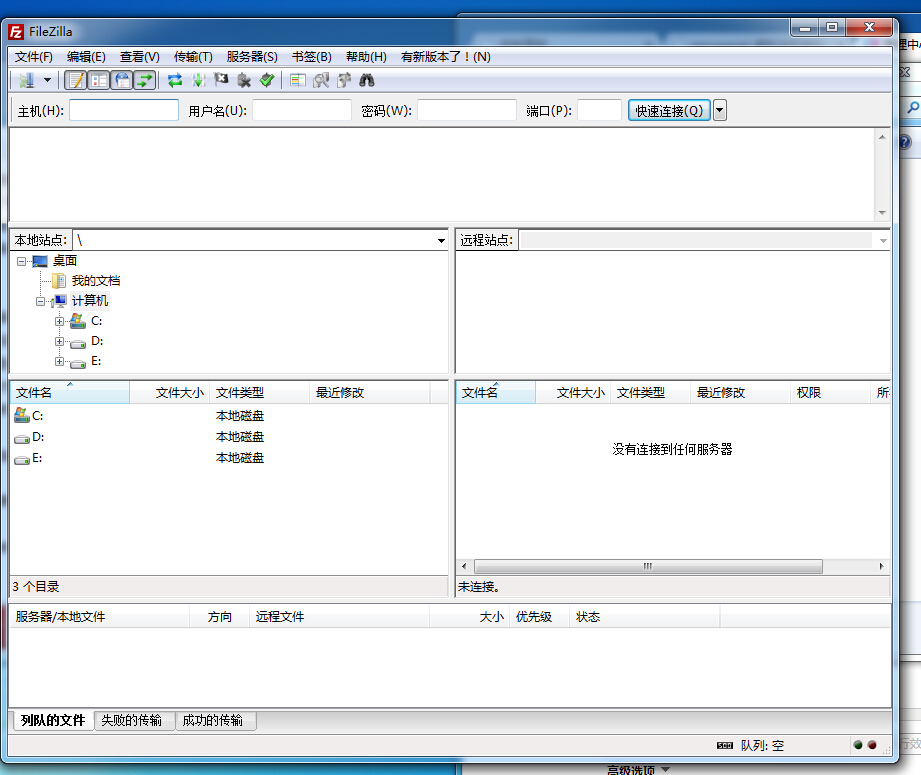
Task: Click remote list scroll-right arrow
Action: (x=882, y=566)
